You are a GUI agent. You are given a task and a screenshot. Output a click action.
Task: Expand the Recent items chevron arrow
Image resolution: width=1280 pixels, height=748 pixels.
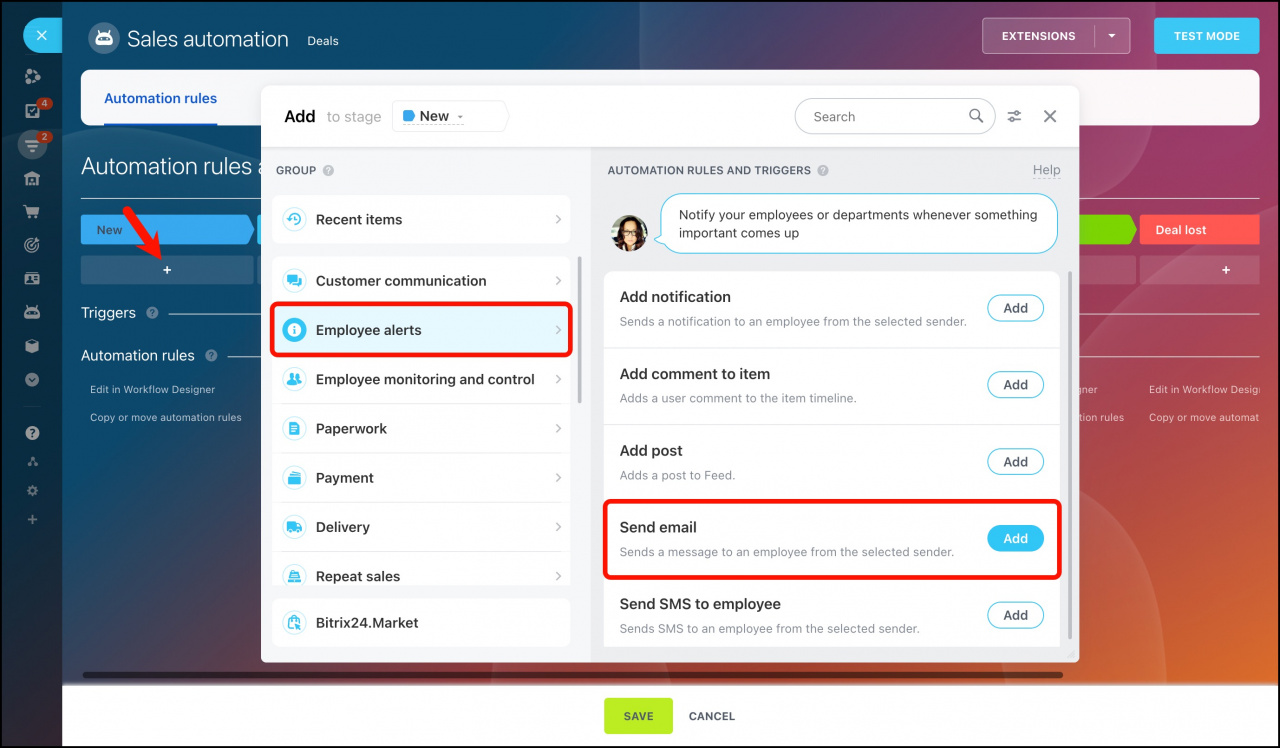pos(558,220)
